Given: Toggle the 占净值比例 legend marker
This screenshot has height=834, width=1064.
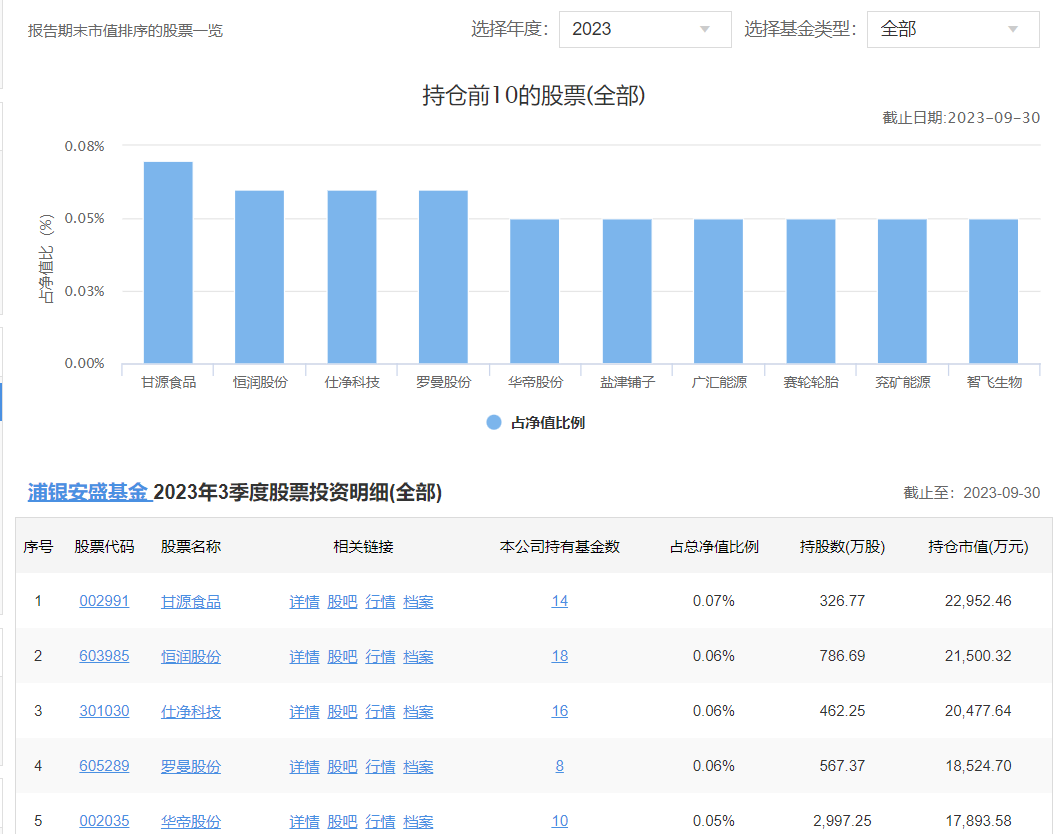Looking at the screenshot, I should pos(493,422).
